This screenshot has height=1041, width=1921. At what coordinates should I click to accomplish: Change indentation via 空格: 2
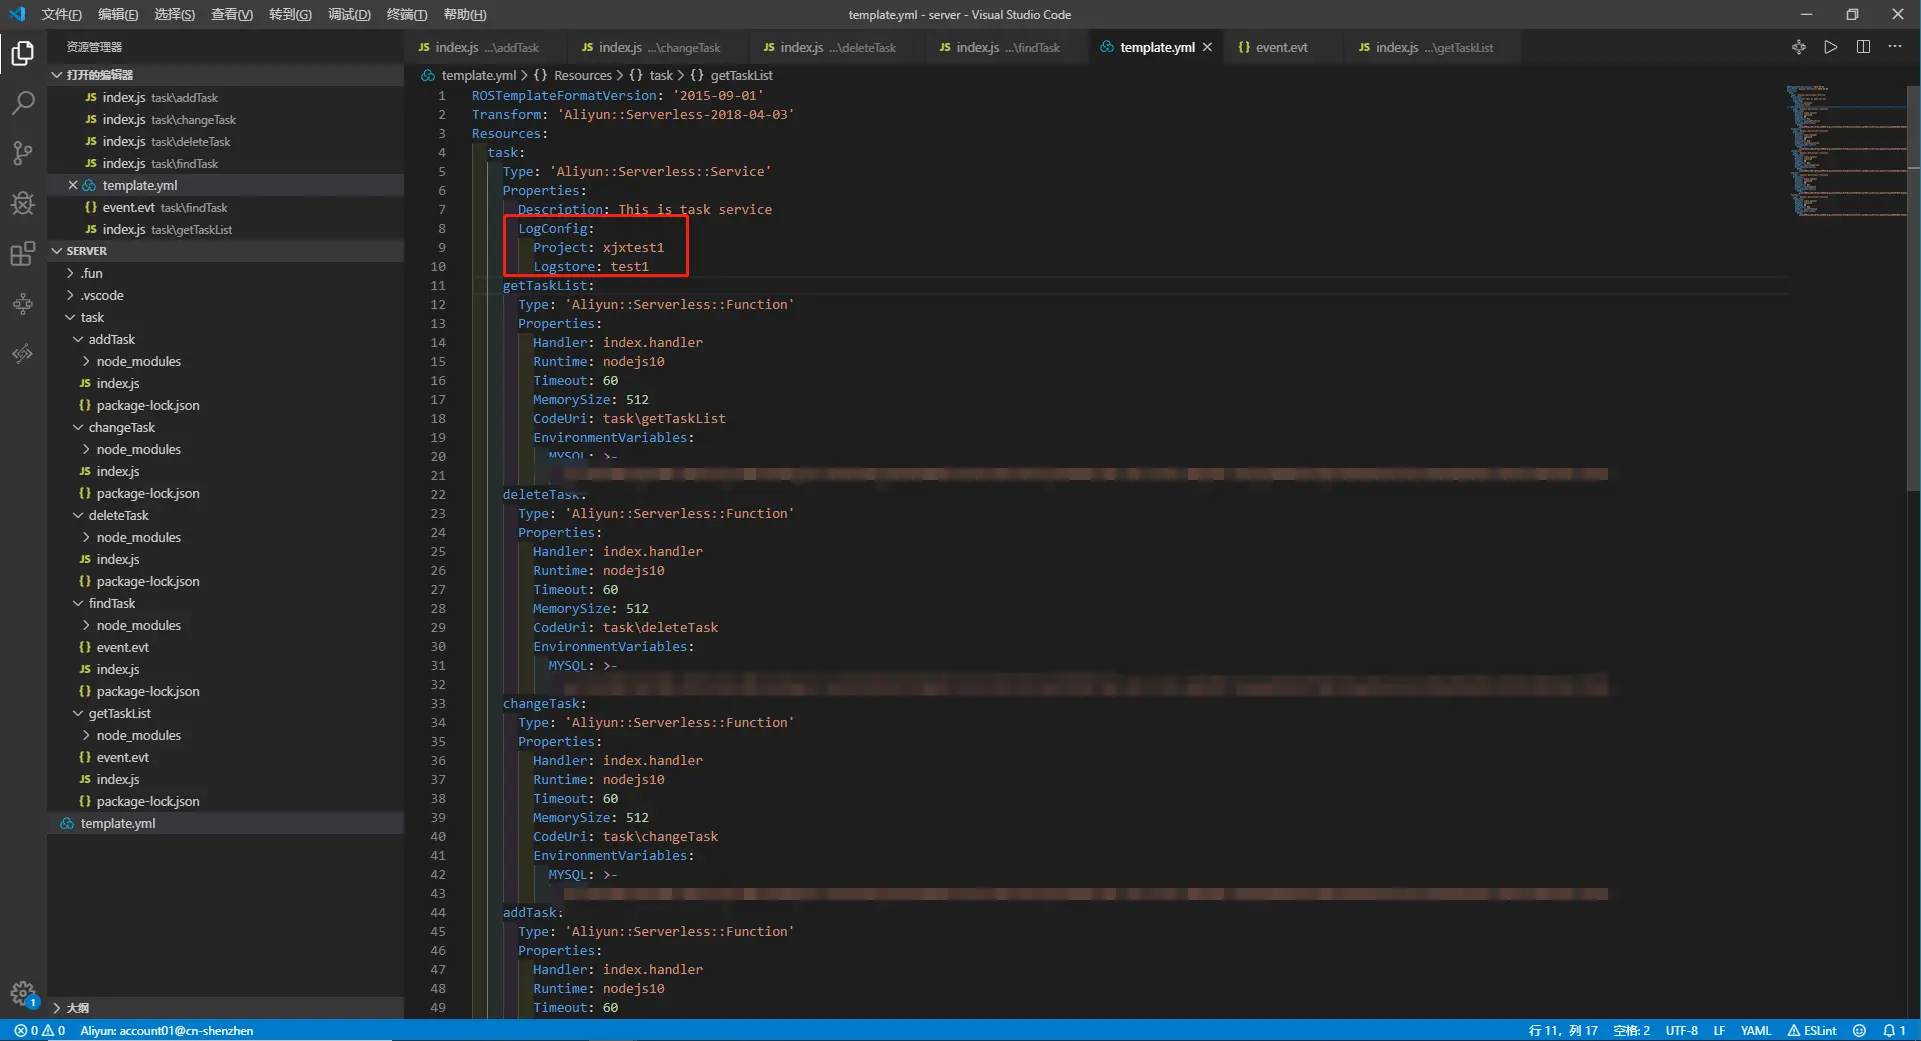tap(1631, 1030)
